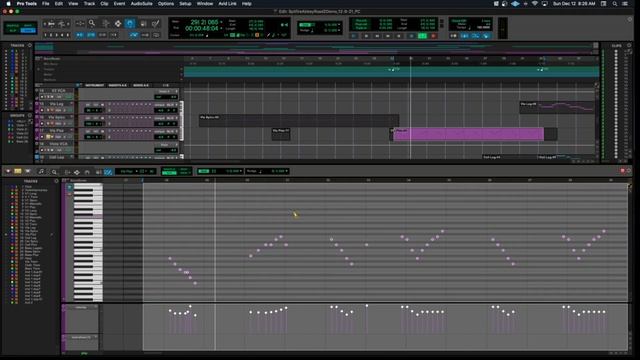Open the Event menu
Screen dimensions: 640x360
click(x=119, y=4)
